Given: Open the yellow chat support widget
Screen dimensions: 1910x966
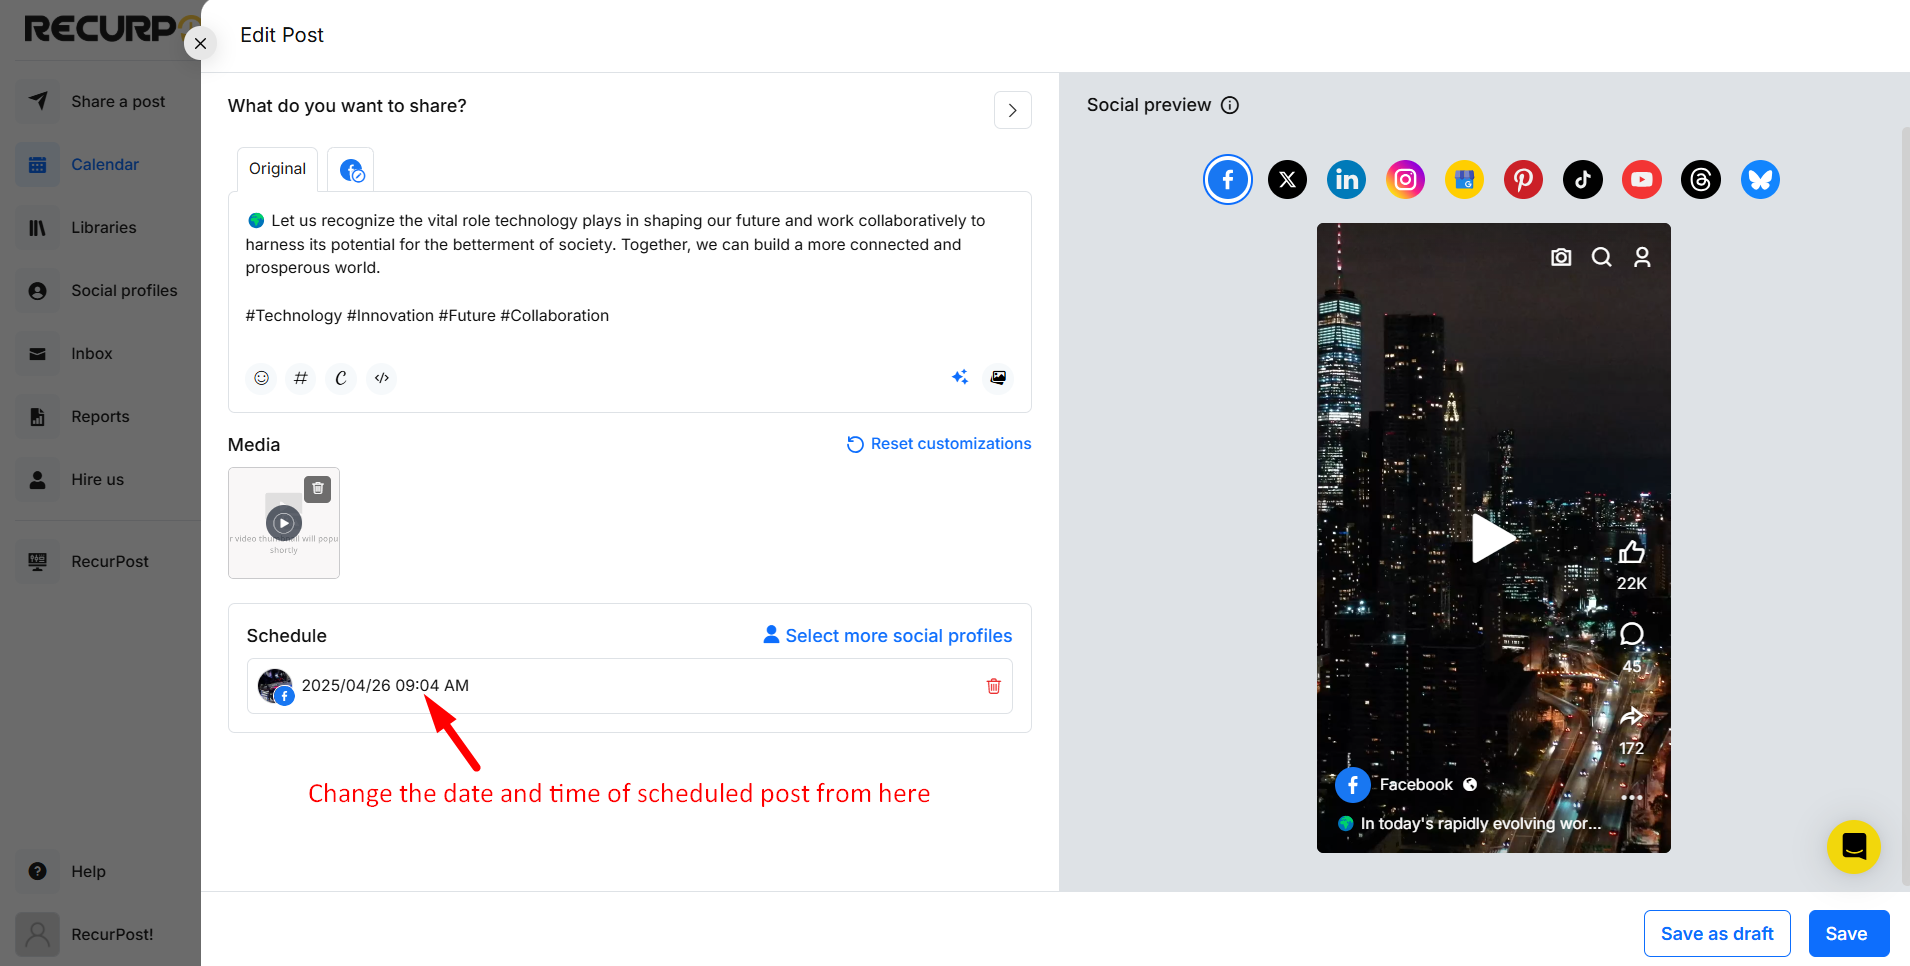Looking at the screenshot, I should tap(1853, 847).
